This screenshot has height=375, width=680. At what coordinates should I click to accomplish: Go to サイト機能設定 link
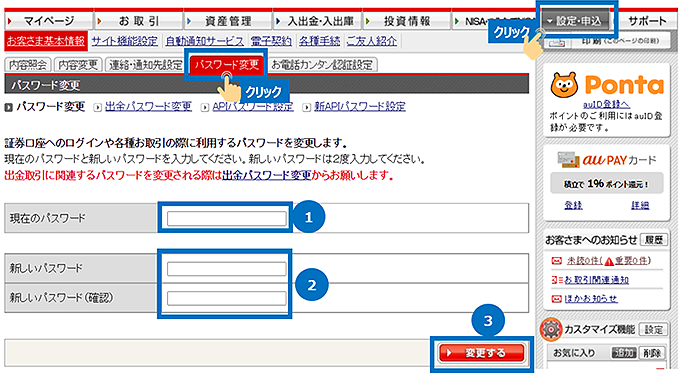125,41
